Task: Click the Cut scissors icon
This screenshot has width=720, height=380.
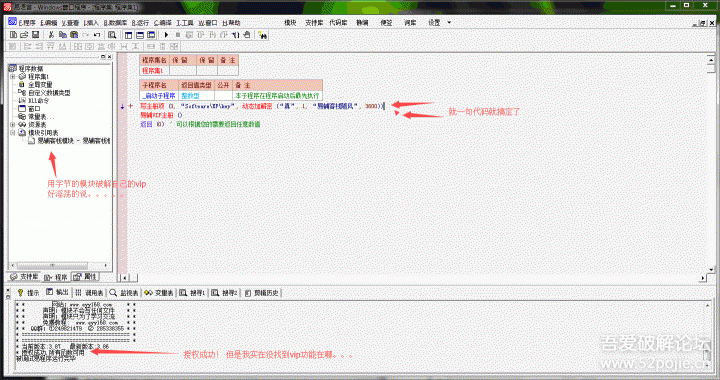Action: pos(51,35)
